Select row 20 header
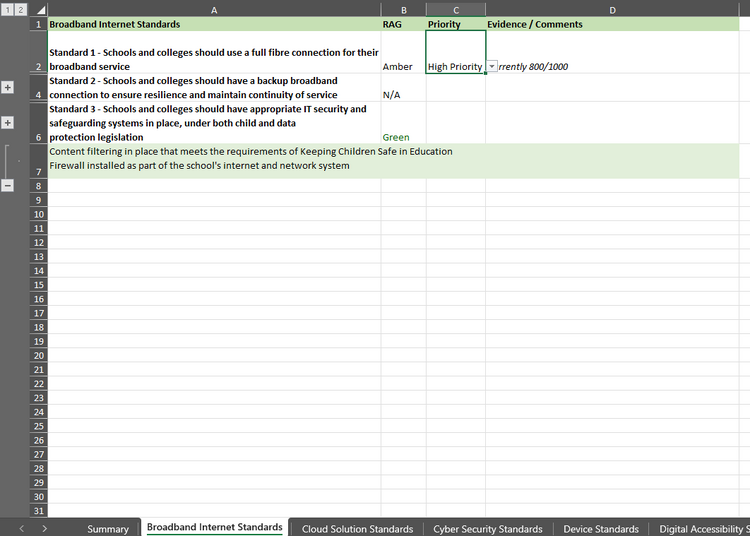The height and width of the screenshot is (536, 750). tap(38, 355)
